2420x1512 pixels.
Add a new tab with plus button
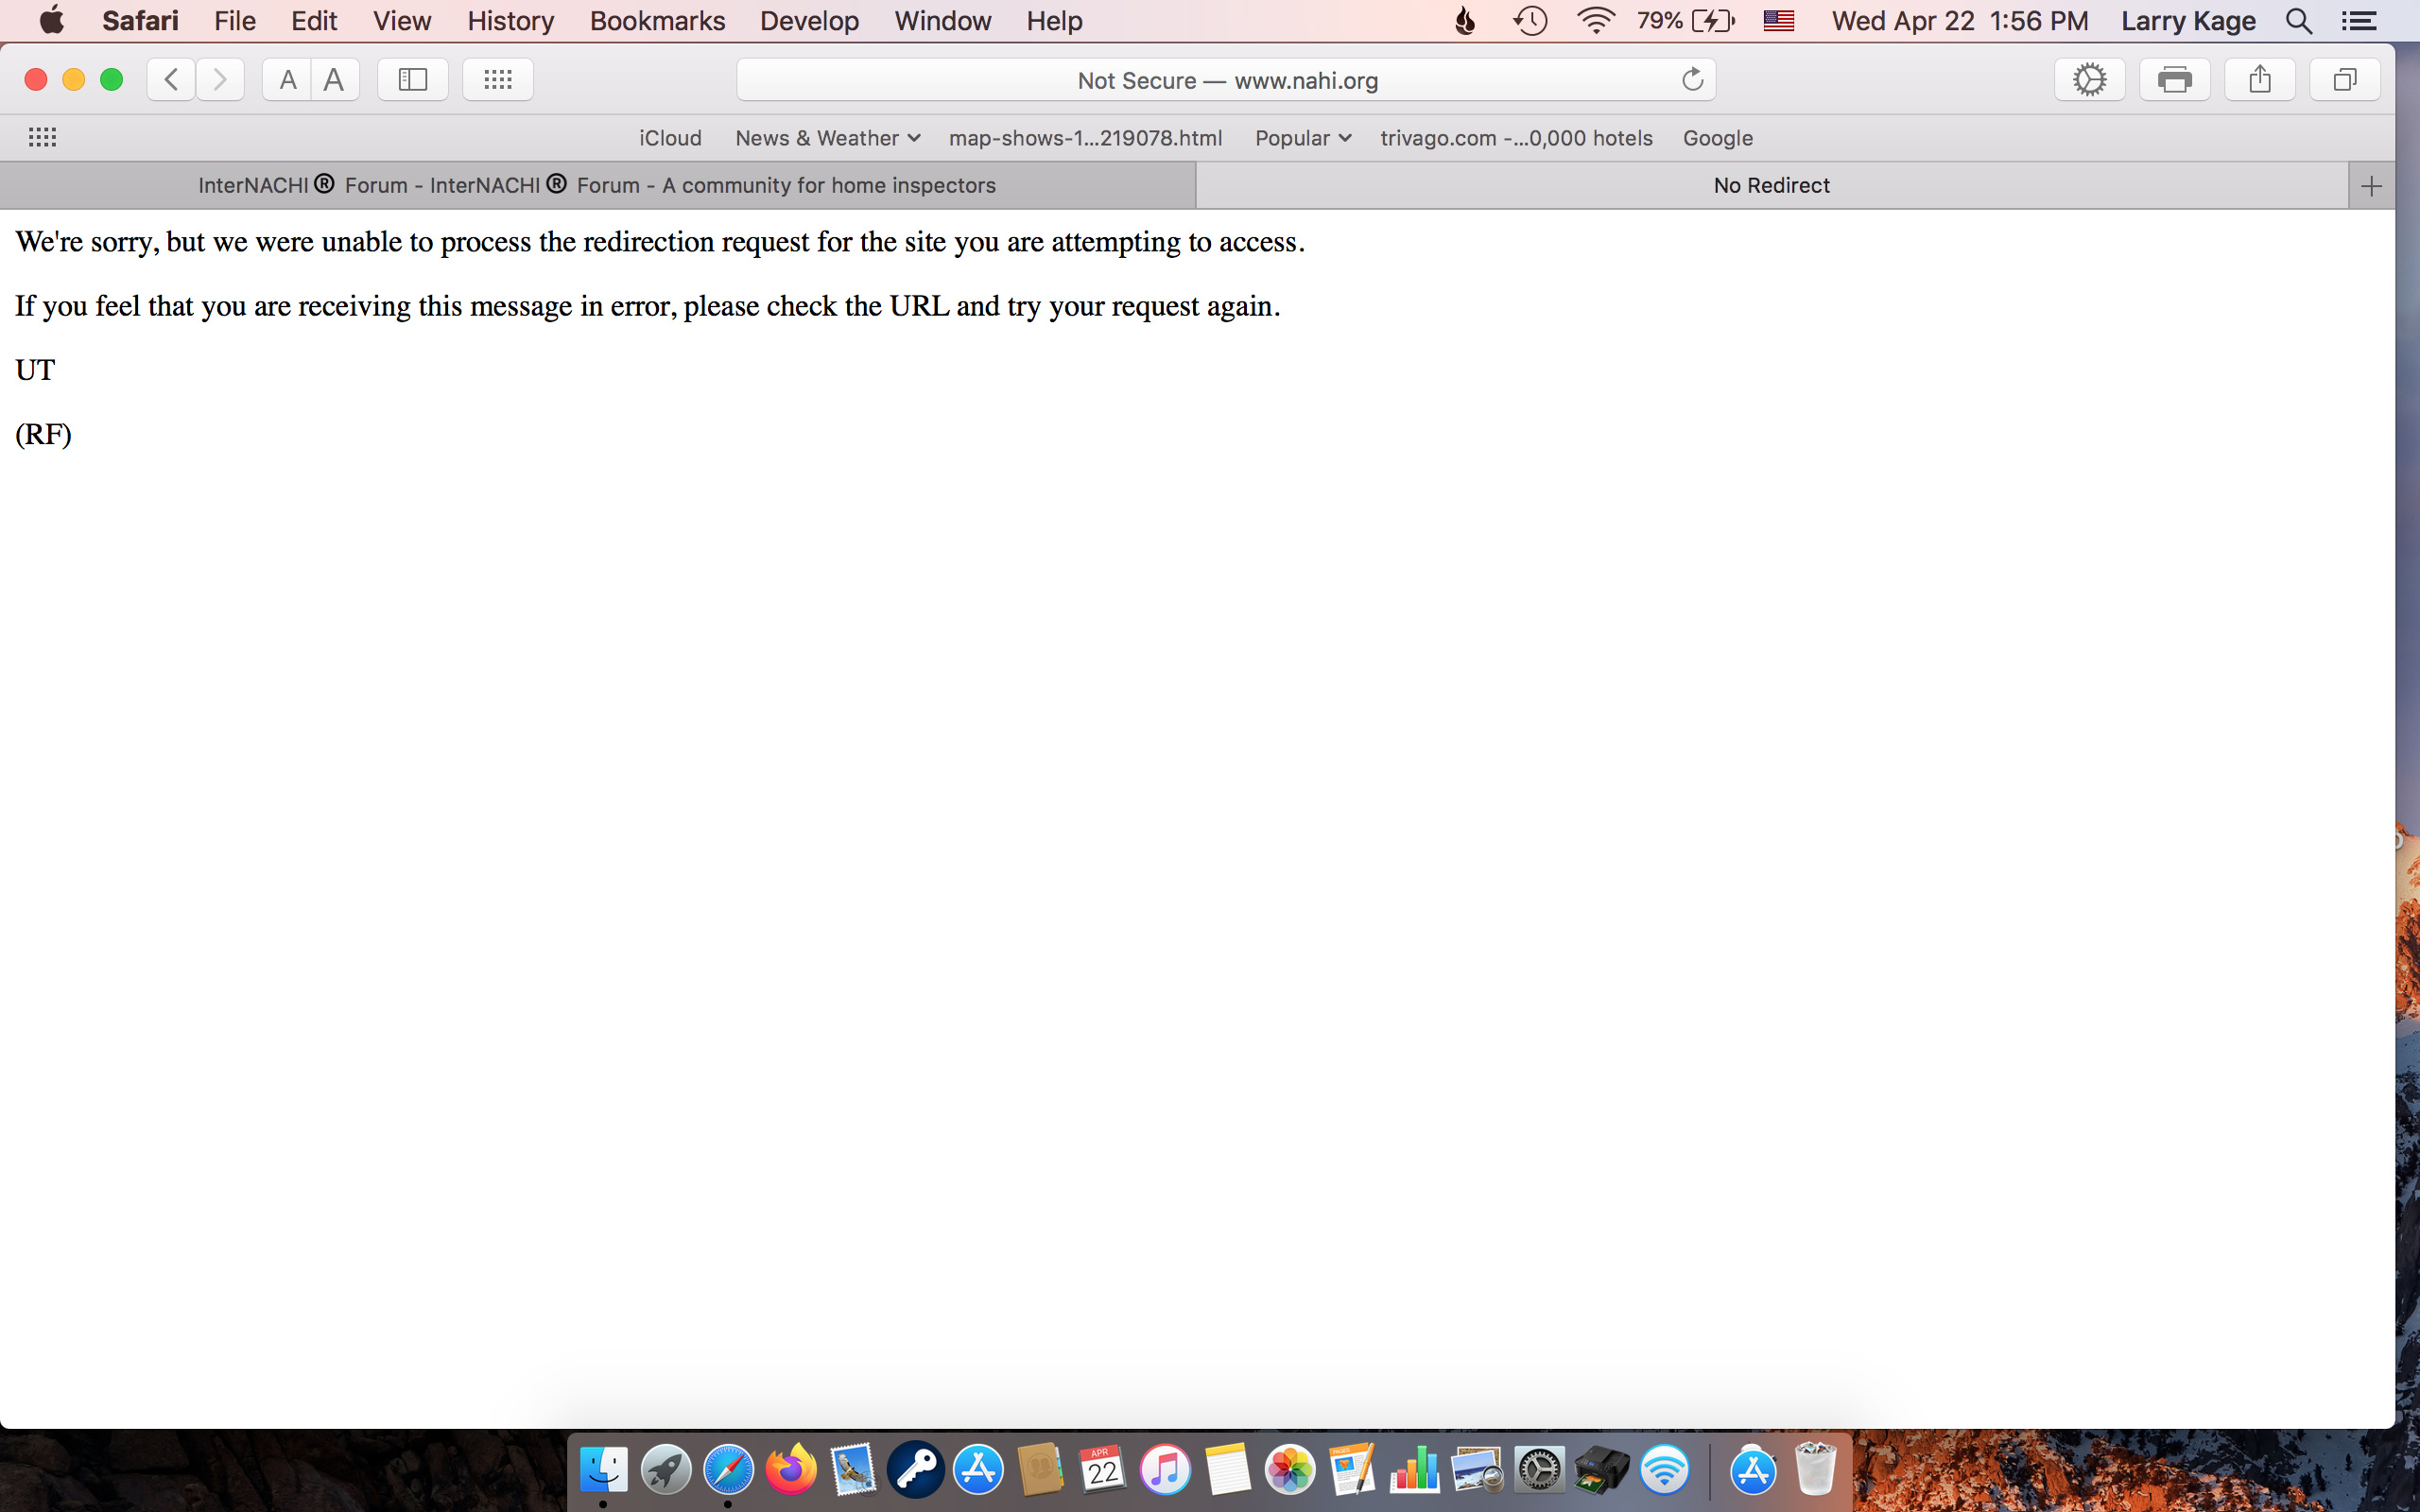point(2370,186)
